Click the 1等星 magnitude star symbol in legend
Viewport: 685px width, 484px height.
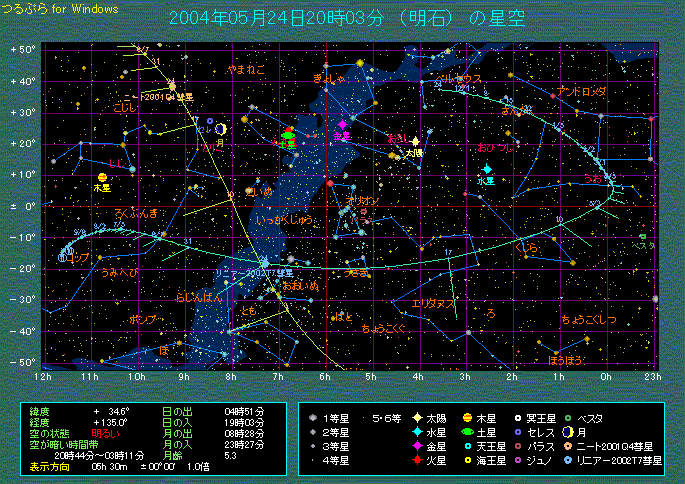(314, 417)
